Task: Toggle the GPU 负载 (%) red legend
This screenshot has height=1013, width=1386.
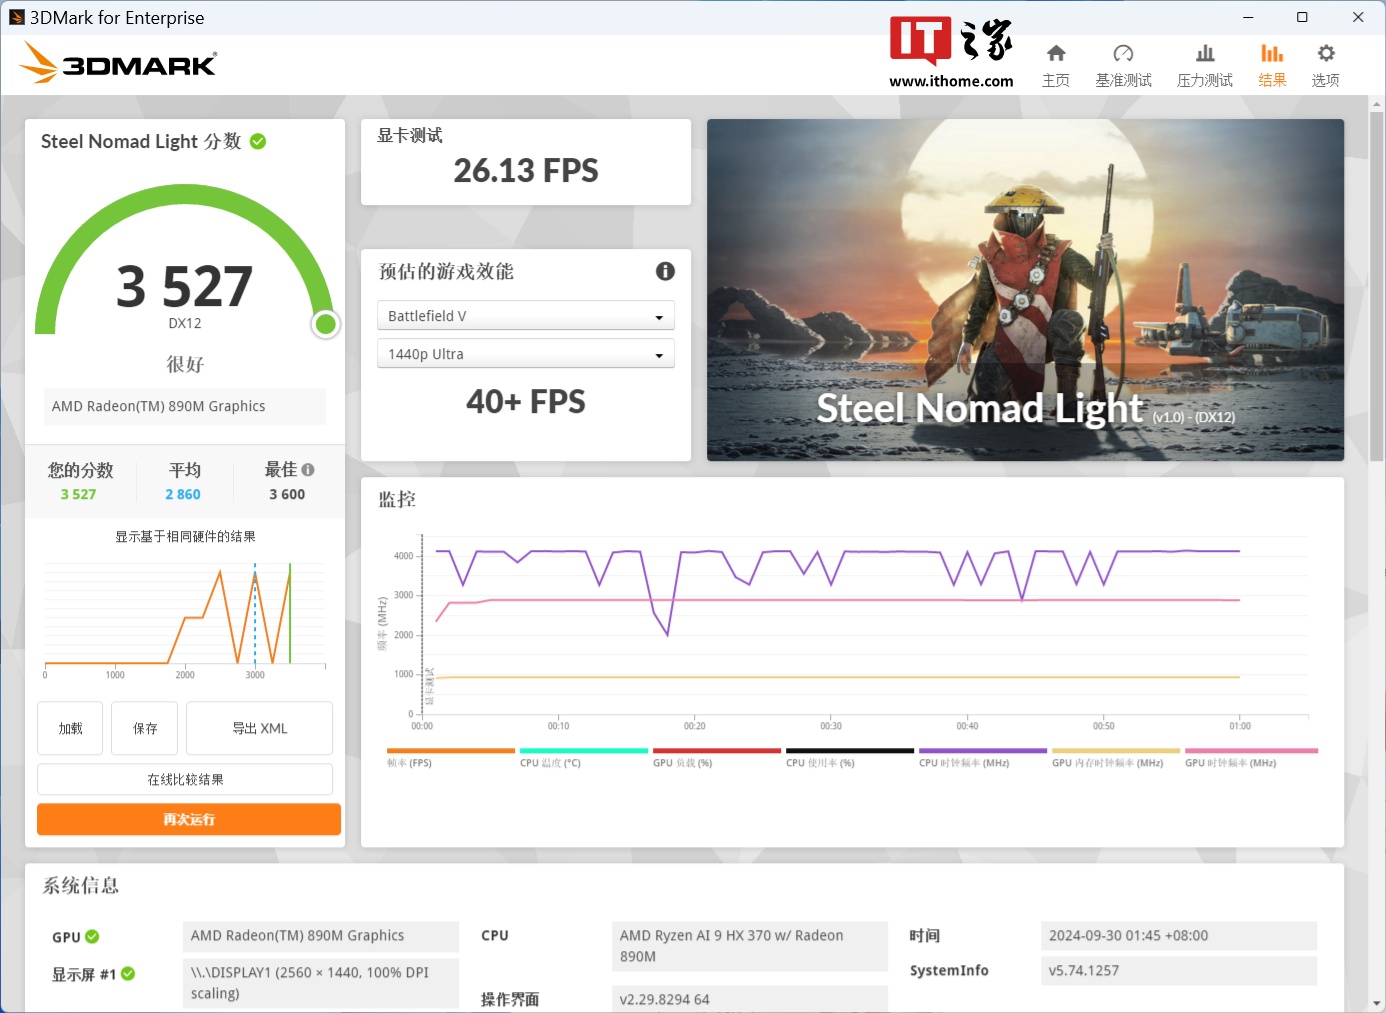Action: click(716, 758)
